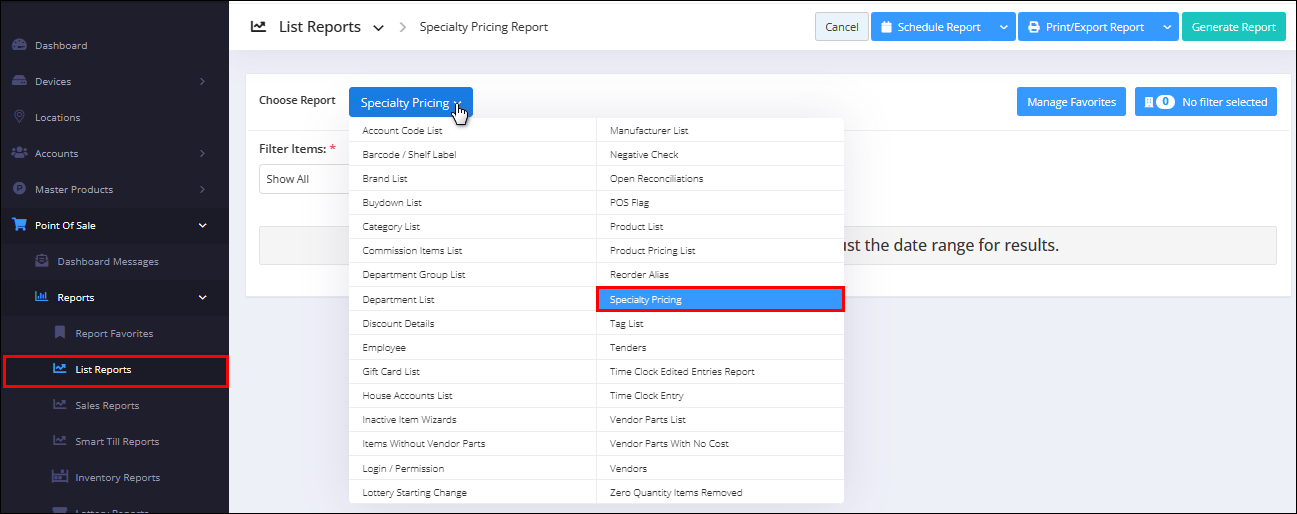Click the Devices icon in sidebar
Screen dimensions: 1297x514
pos(19,81)
